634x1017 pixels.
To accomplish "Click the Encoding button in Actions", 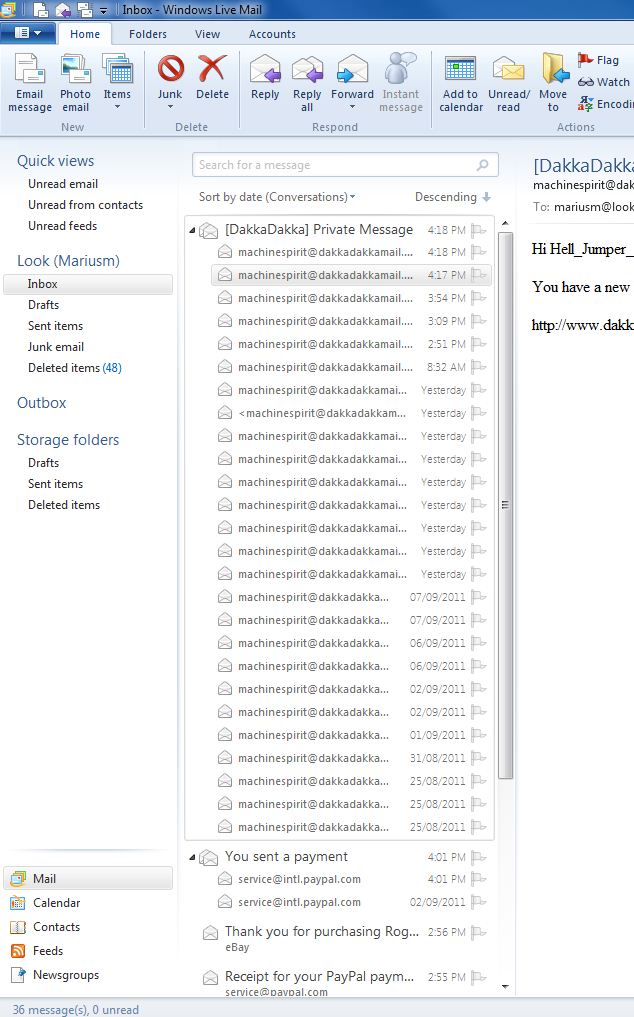I will point(605,104).
